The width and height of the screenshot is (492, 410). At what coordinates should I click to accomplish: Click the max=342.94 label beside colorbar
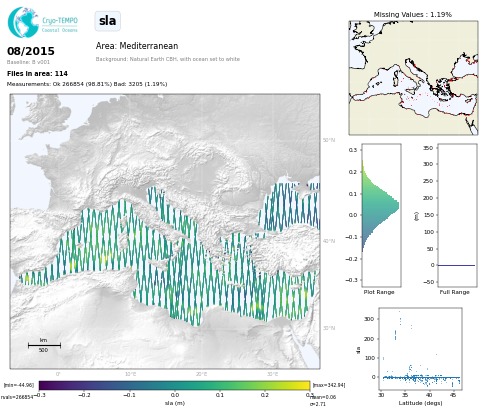click(328, 385)
